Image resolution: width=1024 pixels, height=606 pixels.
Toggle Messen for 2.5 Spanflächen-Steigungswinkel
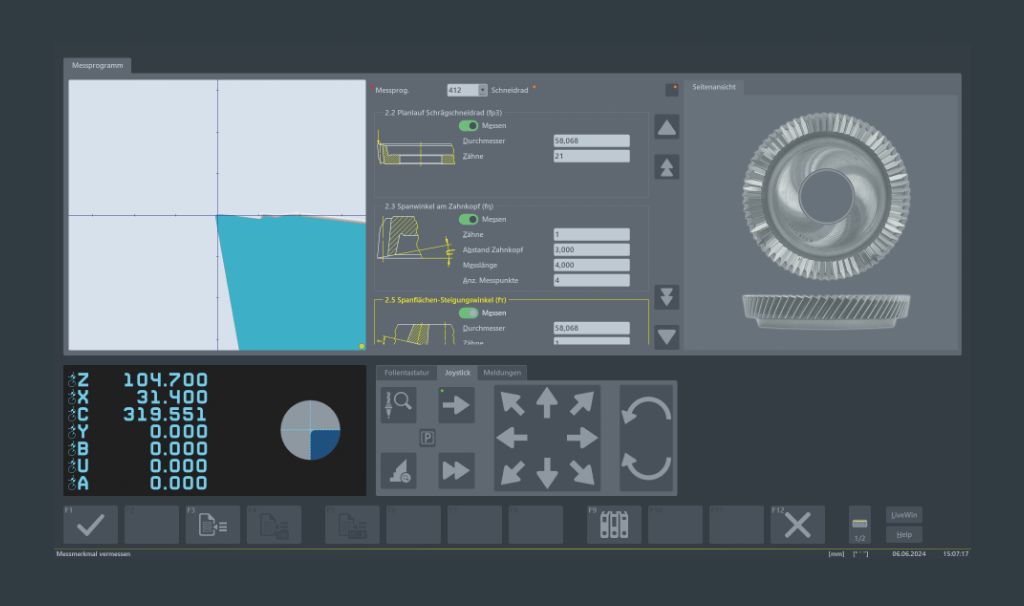tap(468, 313)
